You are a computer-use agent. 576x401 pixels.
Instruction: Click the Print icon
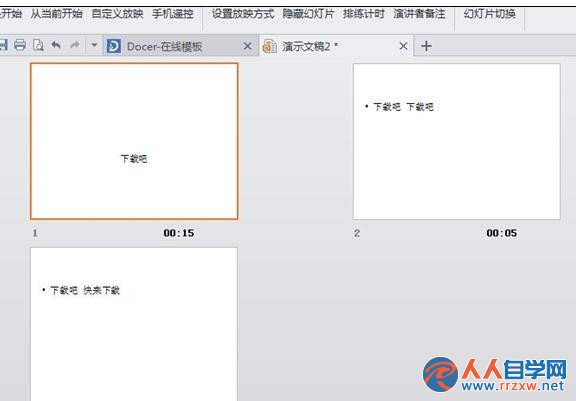click(x=20, y=45)
